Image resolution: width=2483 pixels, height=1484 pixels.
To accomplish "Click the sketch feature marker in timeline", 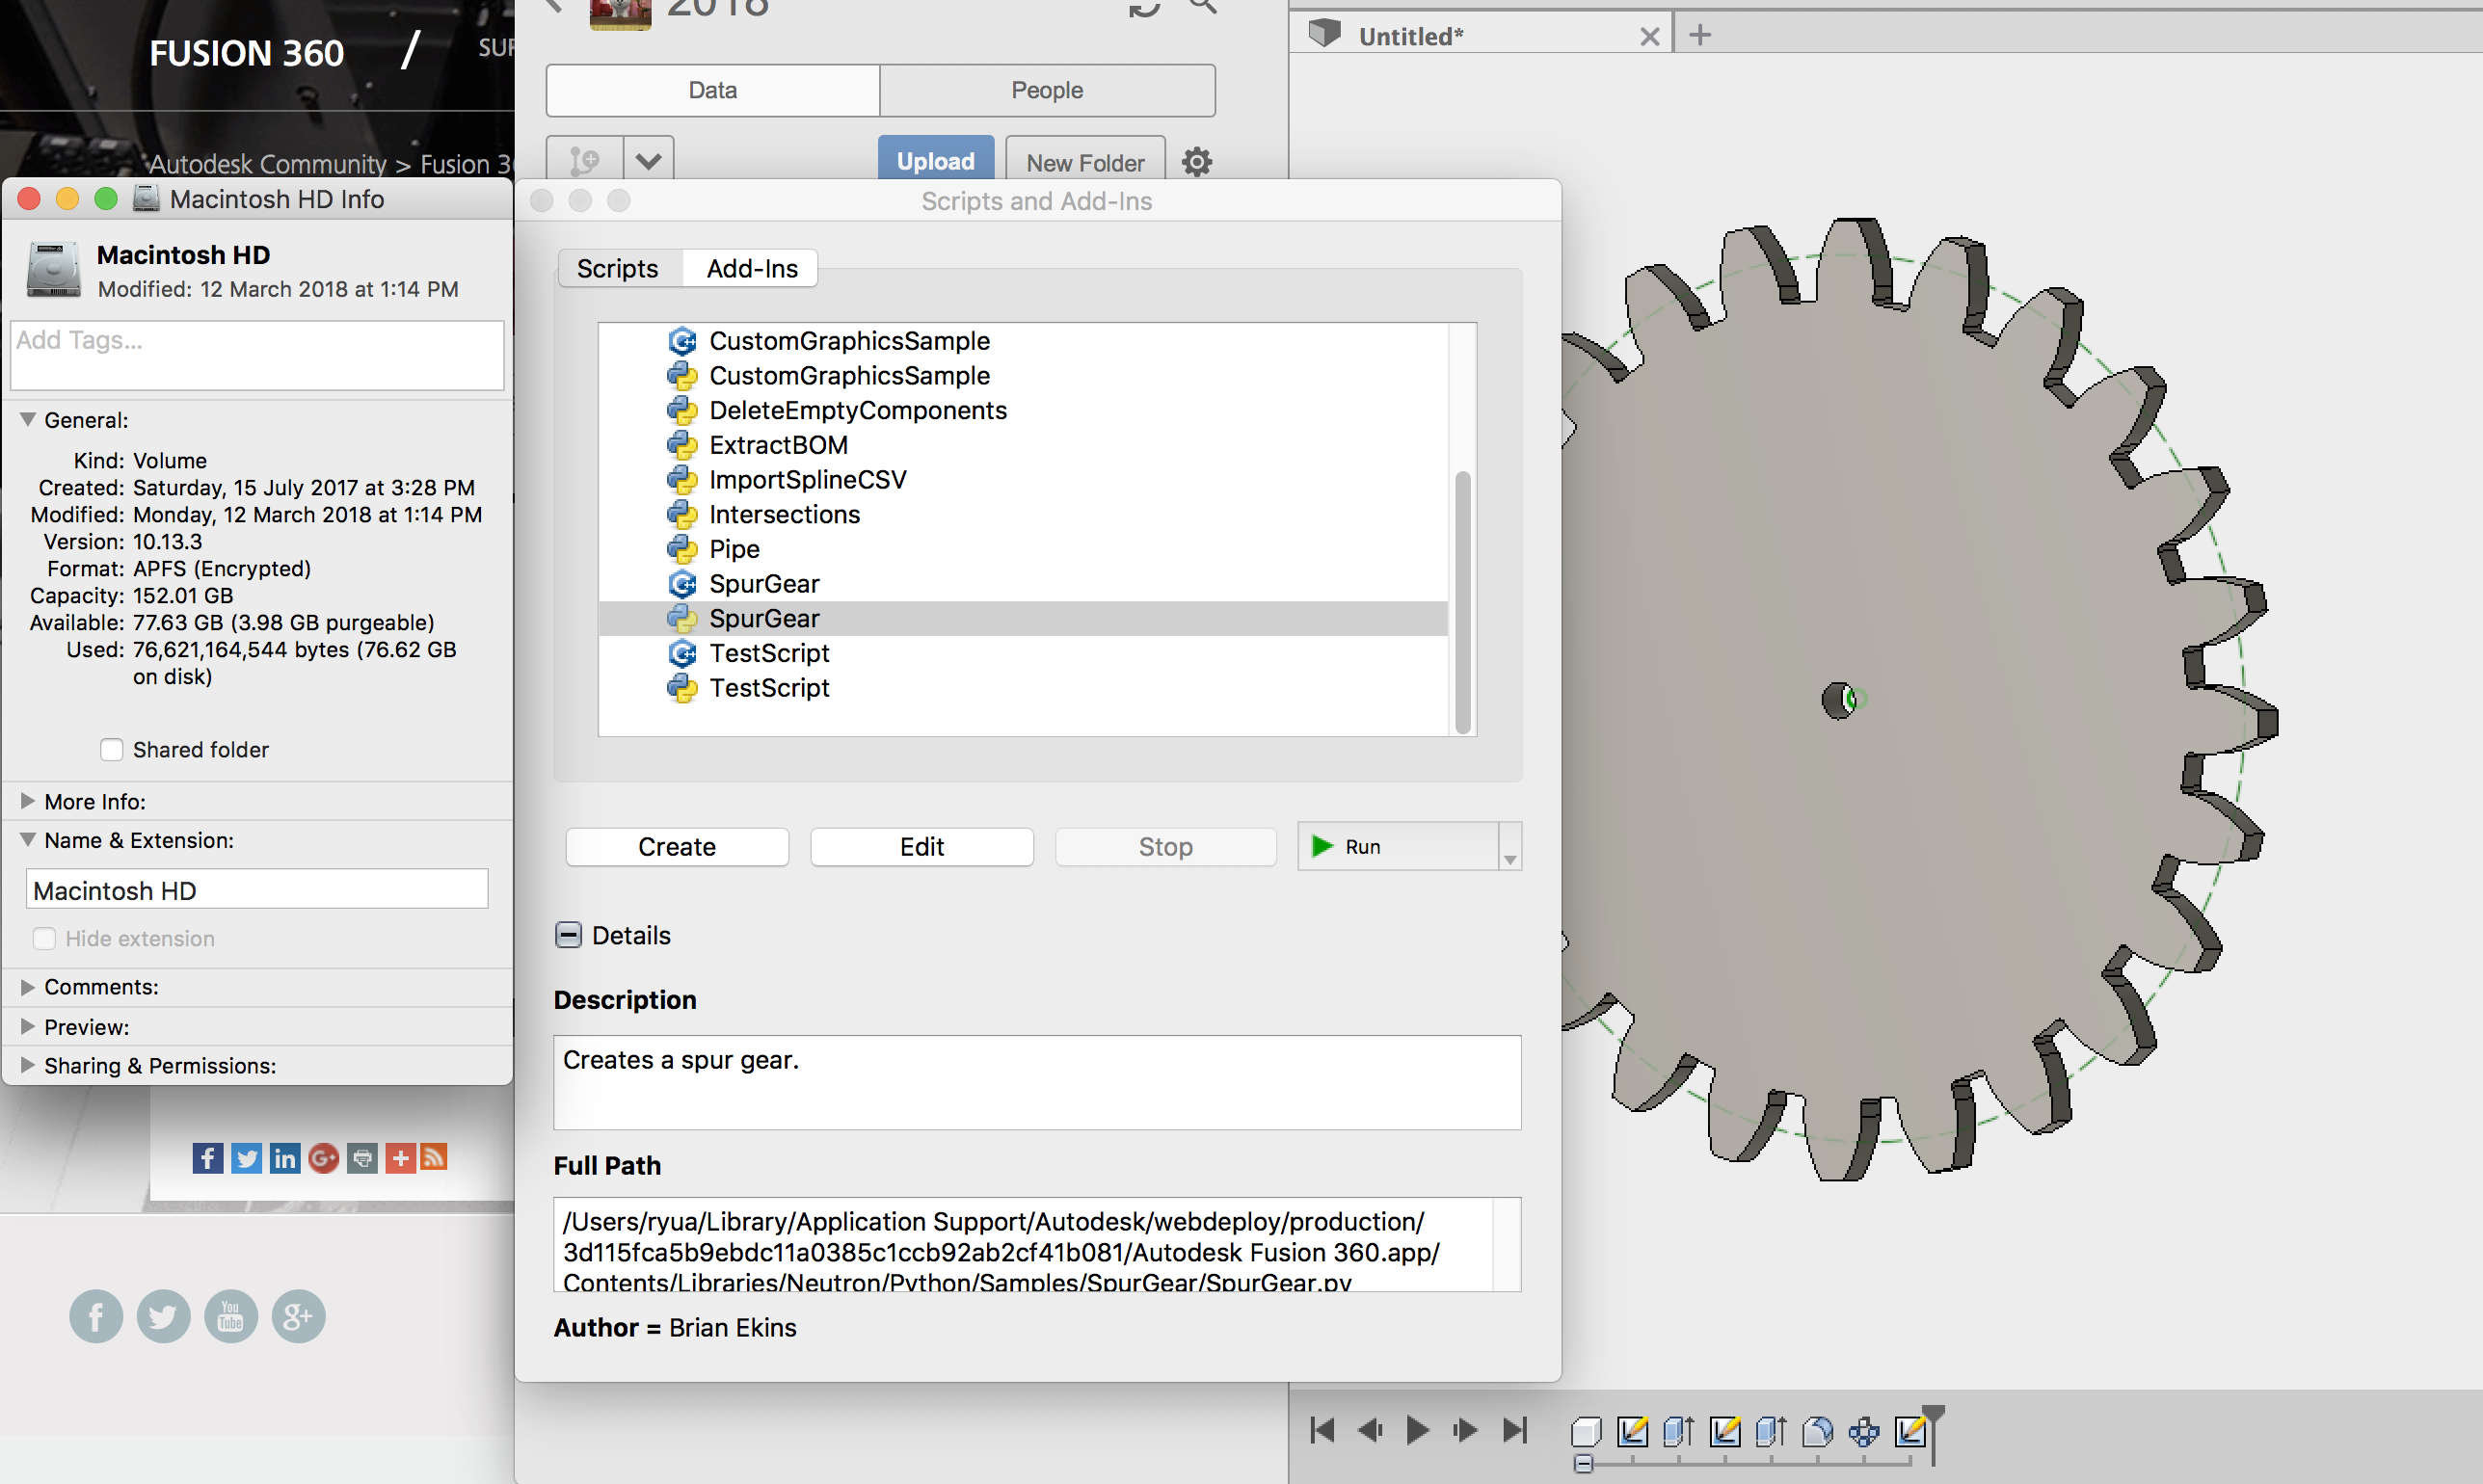I will (1633, 1432).
